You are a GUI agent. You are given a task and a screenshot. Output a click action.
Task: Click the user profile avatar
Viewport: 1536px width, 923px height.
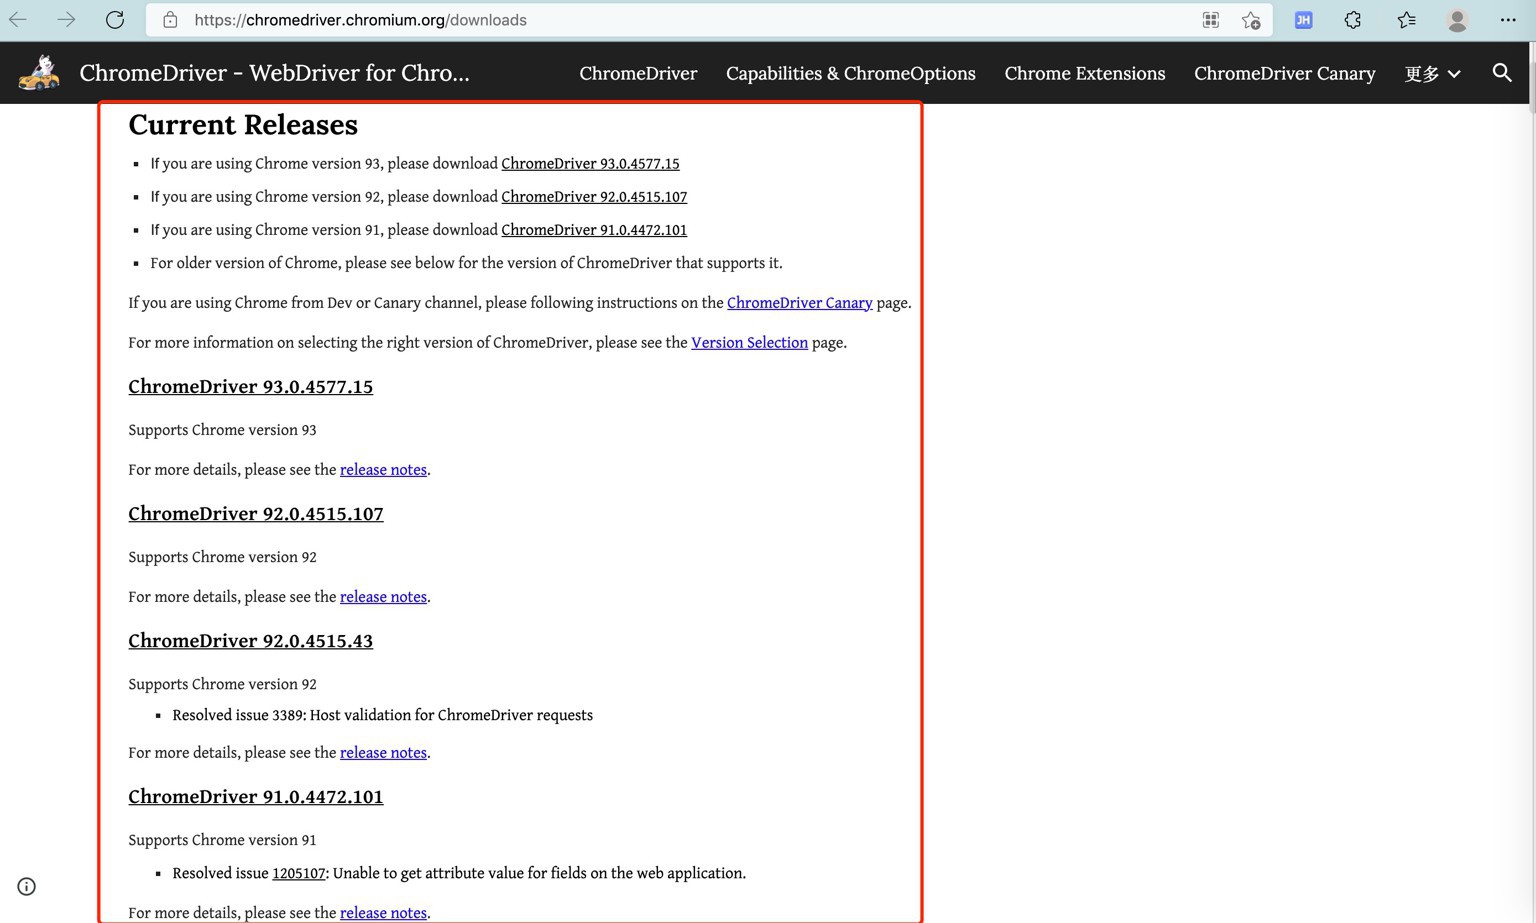tap(1457, 20)
